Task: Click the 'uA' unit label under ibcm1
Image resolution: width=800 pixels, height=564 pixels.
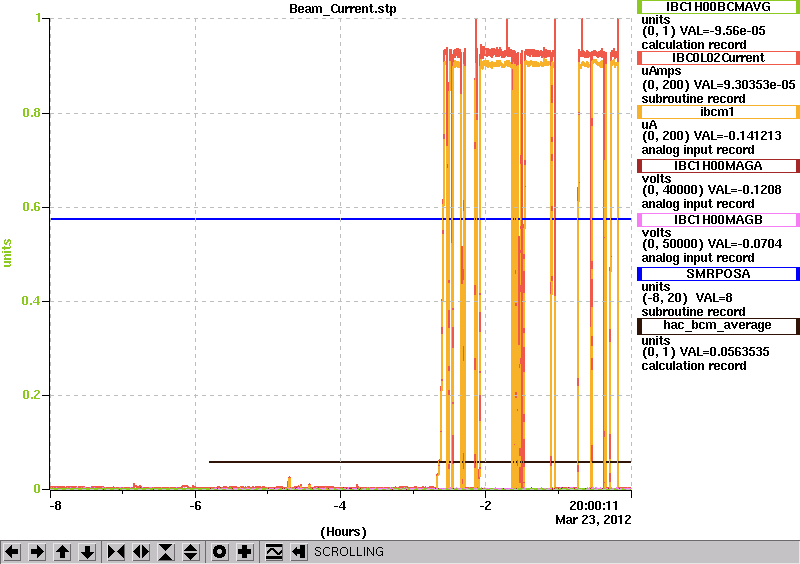Action: pyautogui.click(x=649, y=126)
